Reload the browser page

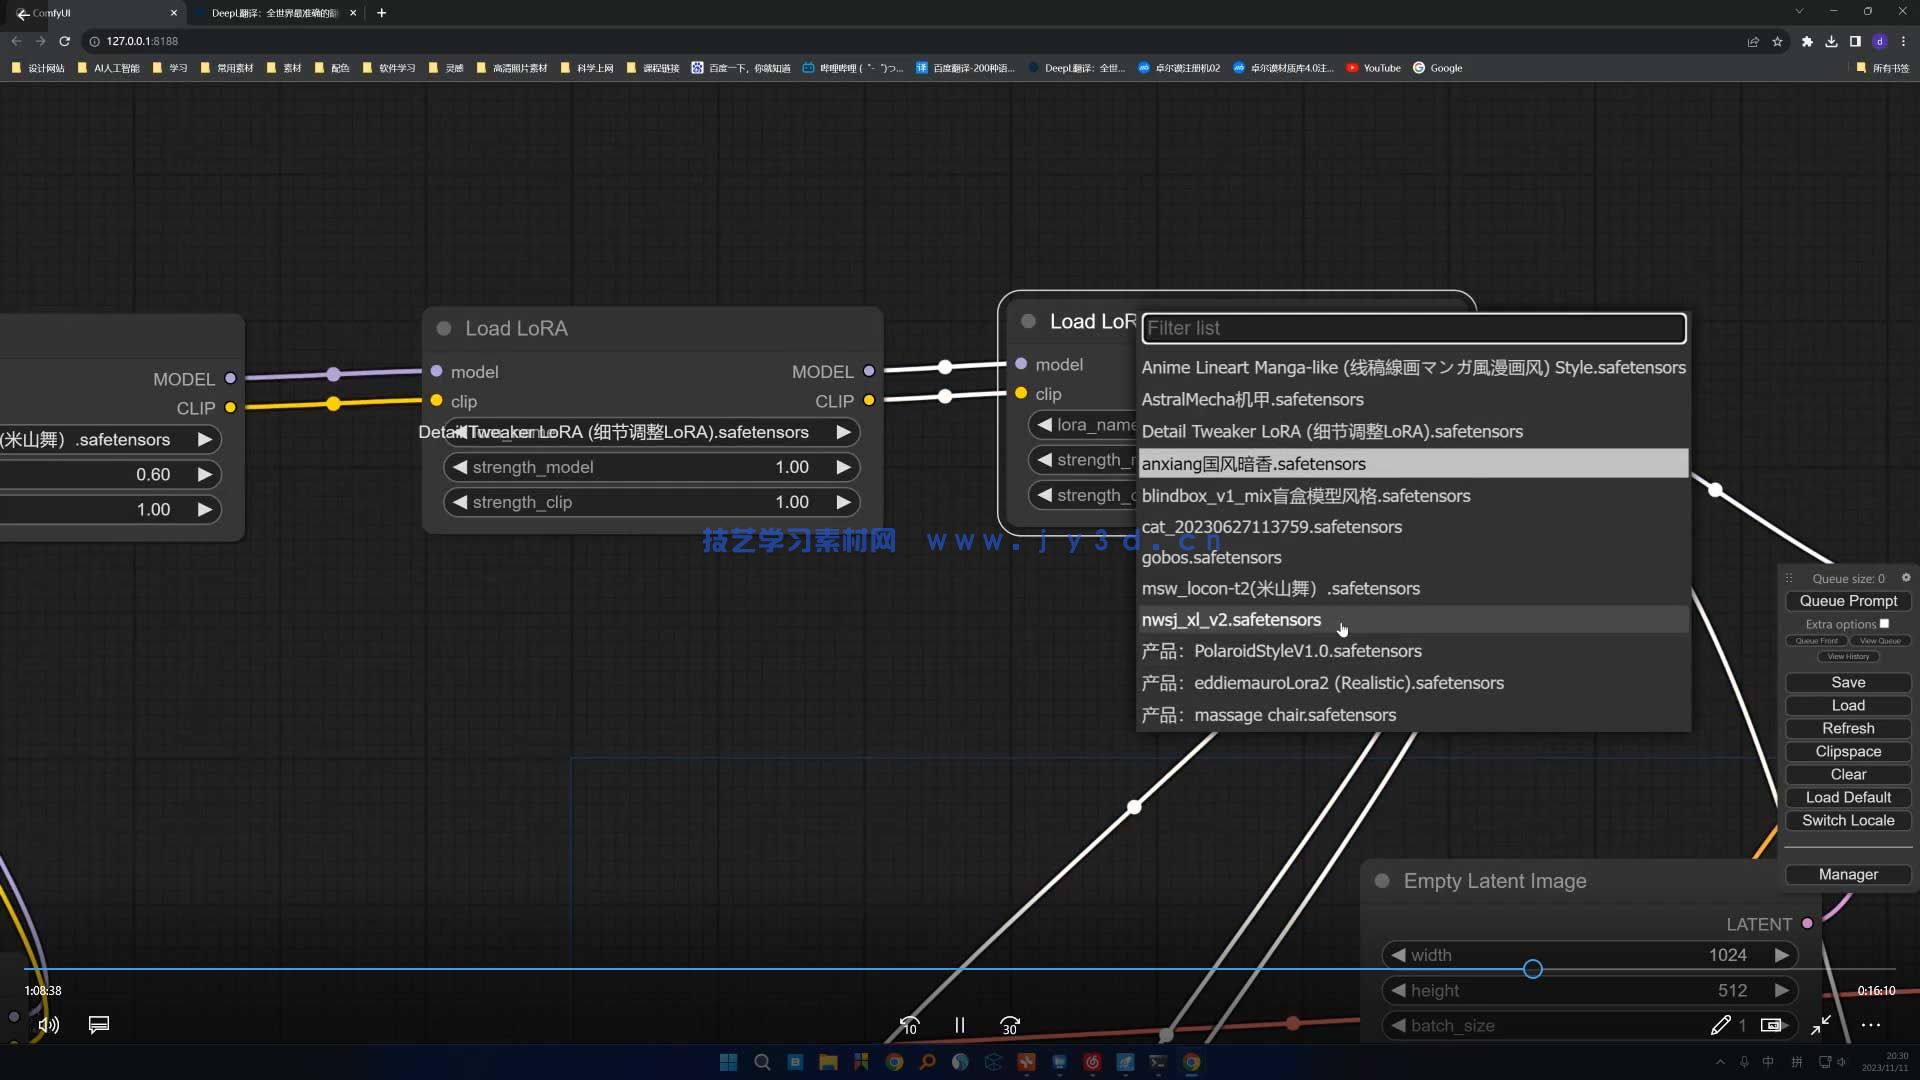65,41
